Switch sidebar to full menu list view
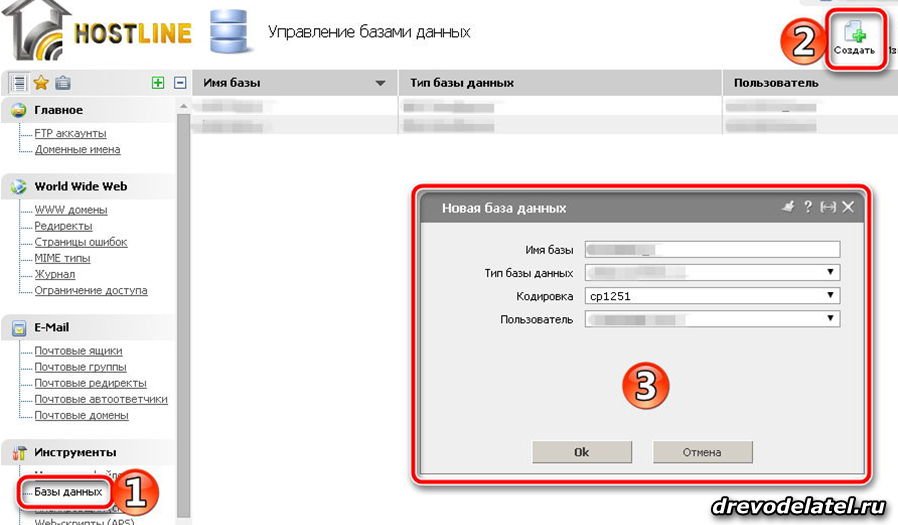Viewport: 898px width, 525px height. (x=20, y=83)
